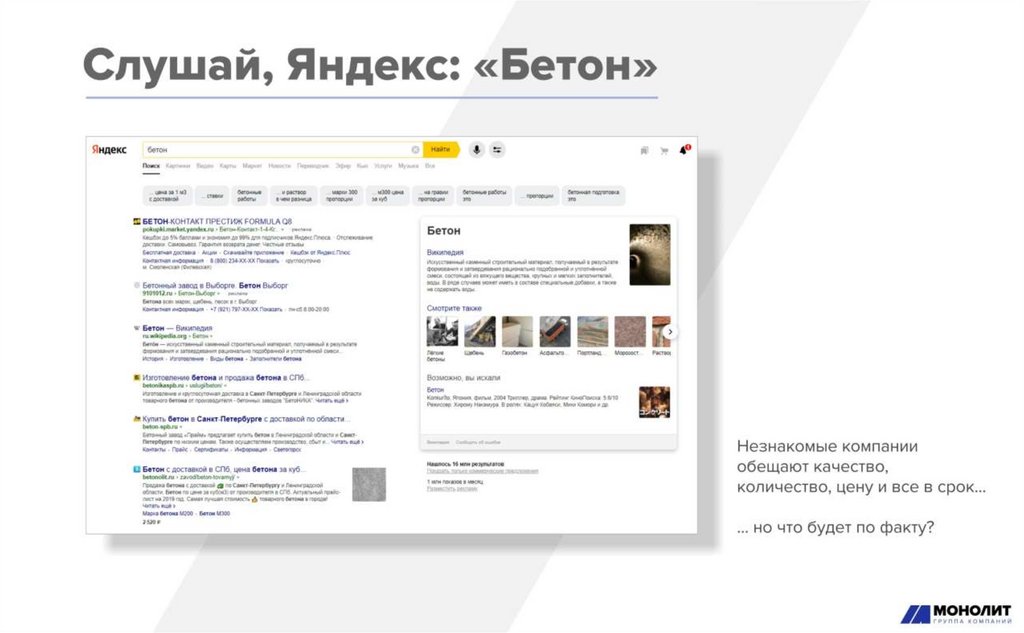Click the Яндекс logo
Screen dimensions: 1024x633
109,150
